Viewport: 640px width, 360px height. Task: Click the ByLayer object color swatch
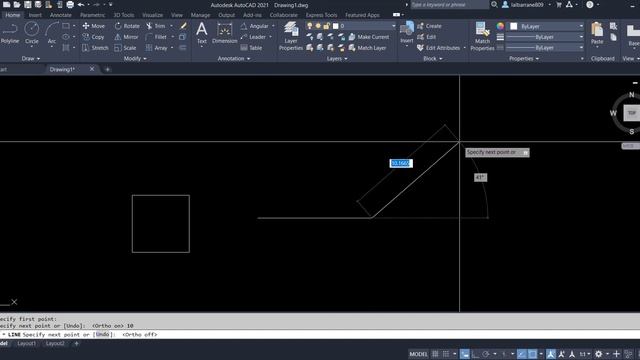point(514,26)
